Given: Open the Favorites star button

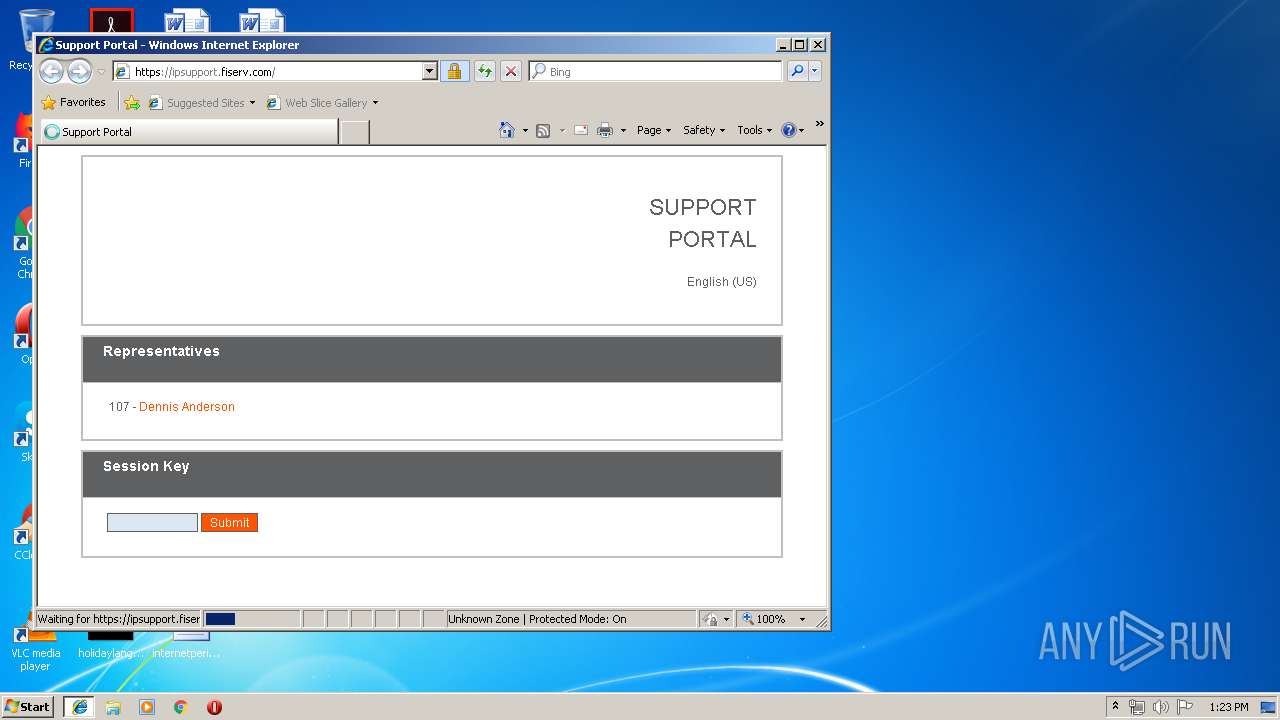Looking at the screenshot, I should click(73, 102).
